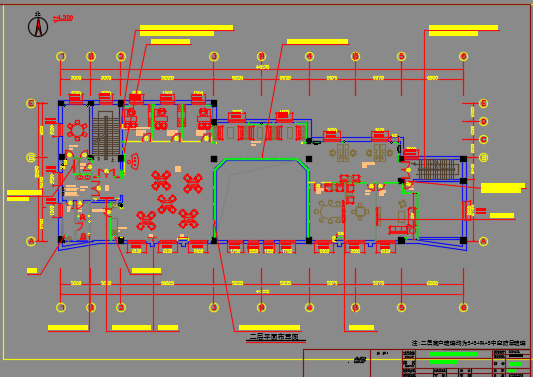The height and width of the screenshot is (377, 533).
Task: Select top-row axis bubble 1
Action: [x=61, y=56]
